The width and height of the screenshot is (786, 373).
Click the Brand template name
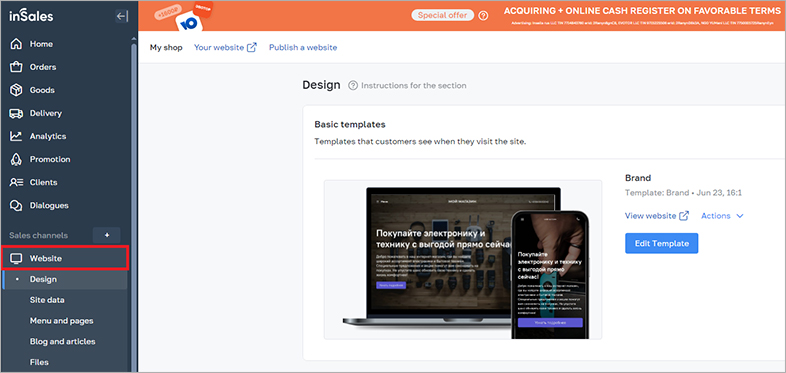coord(638,178)
